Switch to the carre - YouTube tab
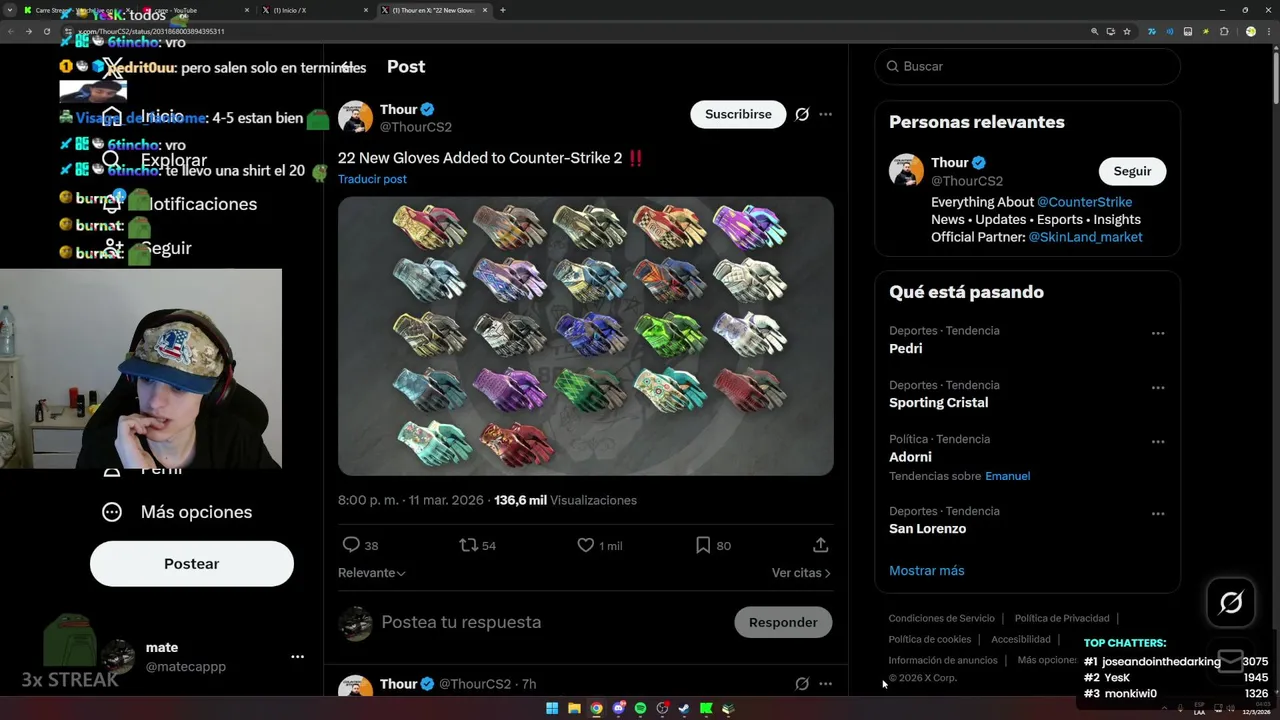Screen dimensions: 1280x720 coord(193,10)
